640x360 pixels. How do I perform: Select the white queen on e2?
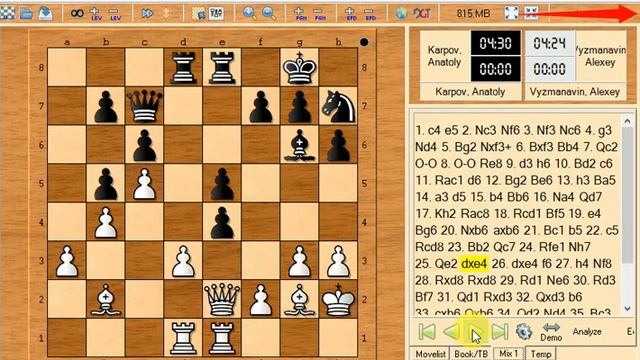pyautogui.click(x=222, y=299)
